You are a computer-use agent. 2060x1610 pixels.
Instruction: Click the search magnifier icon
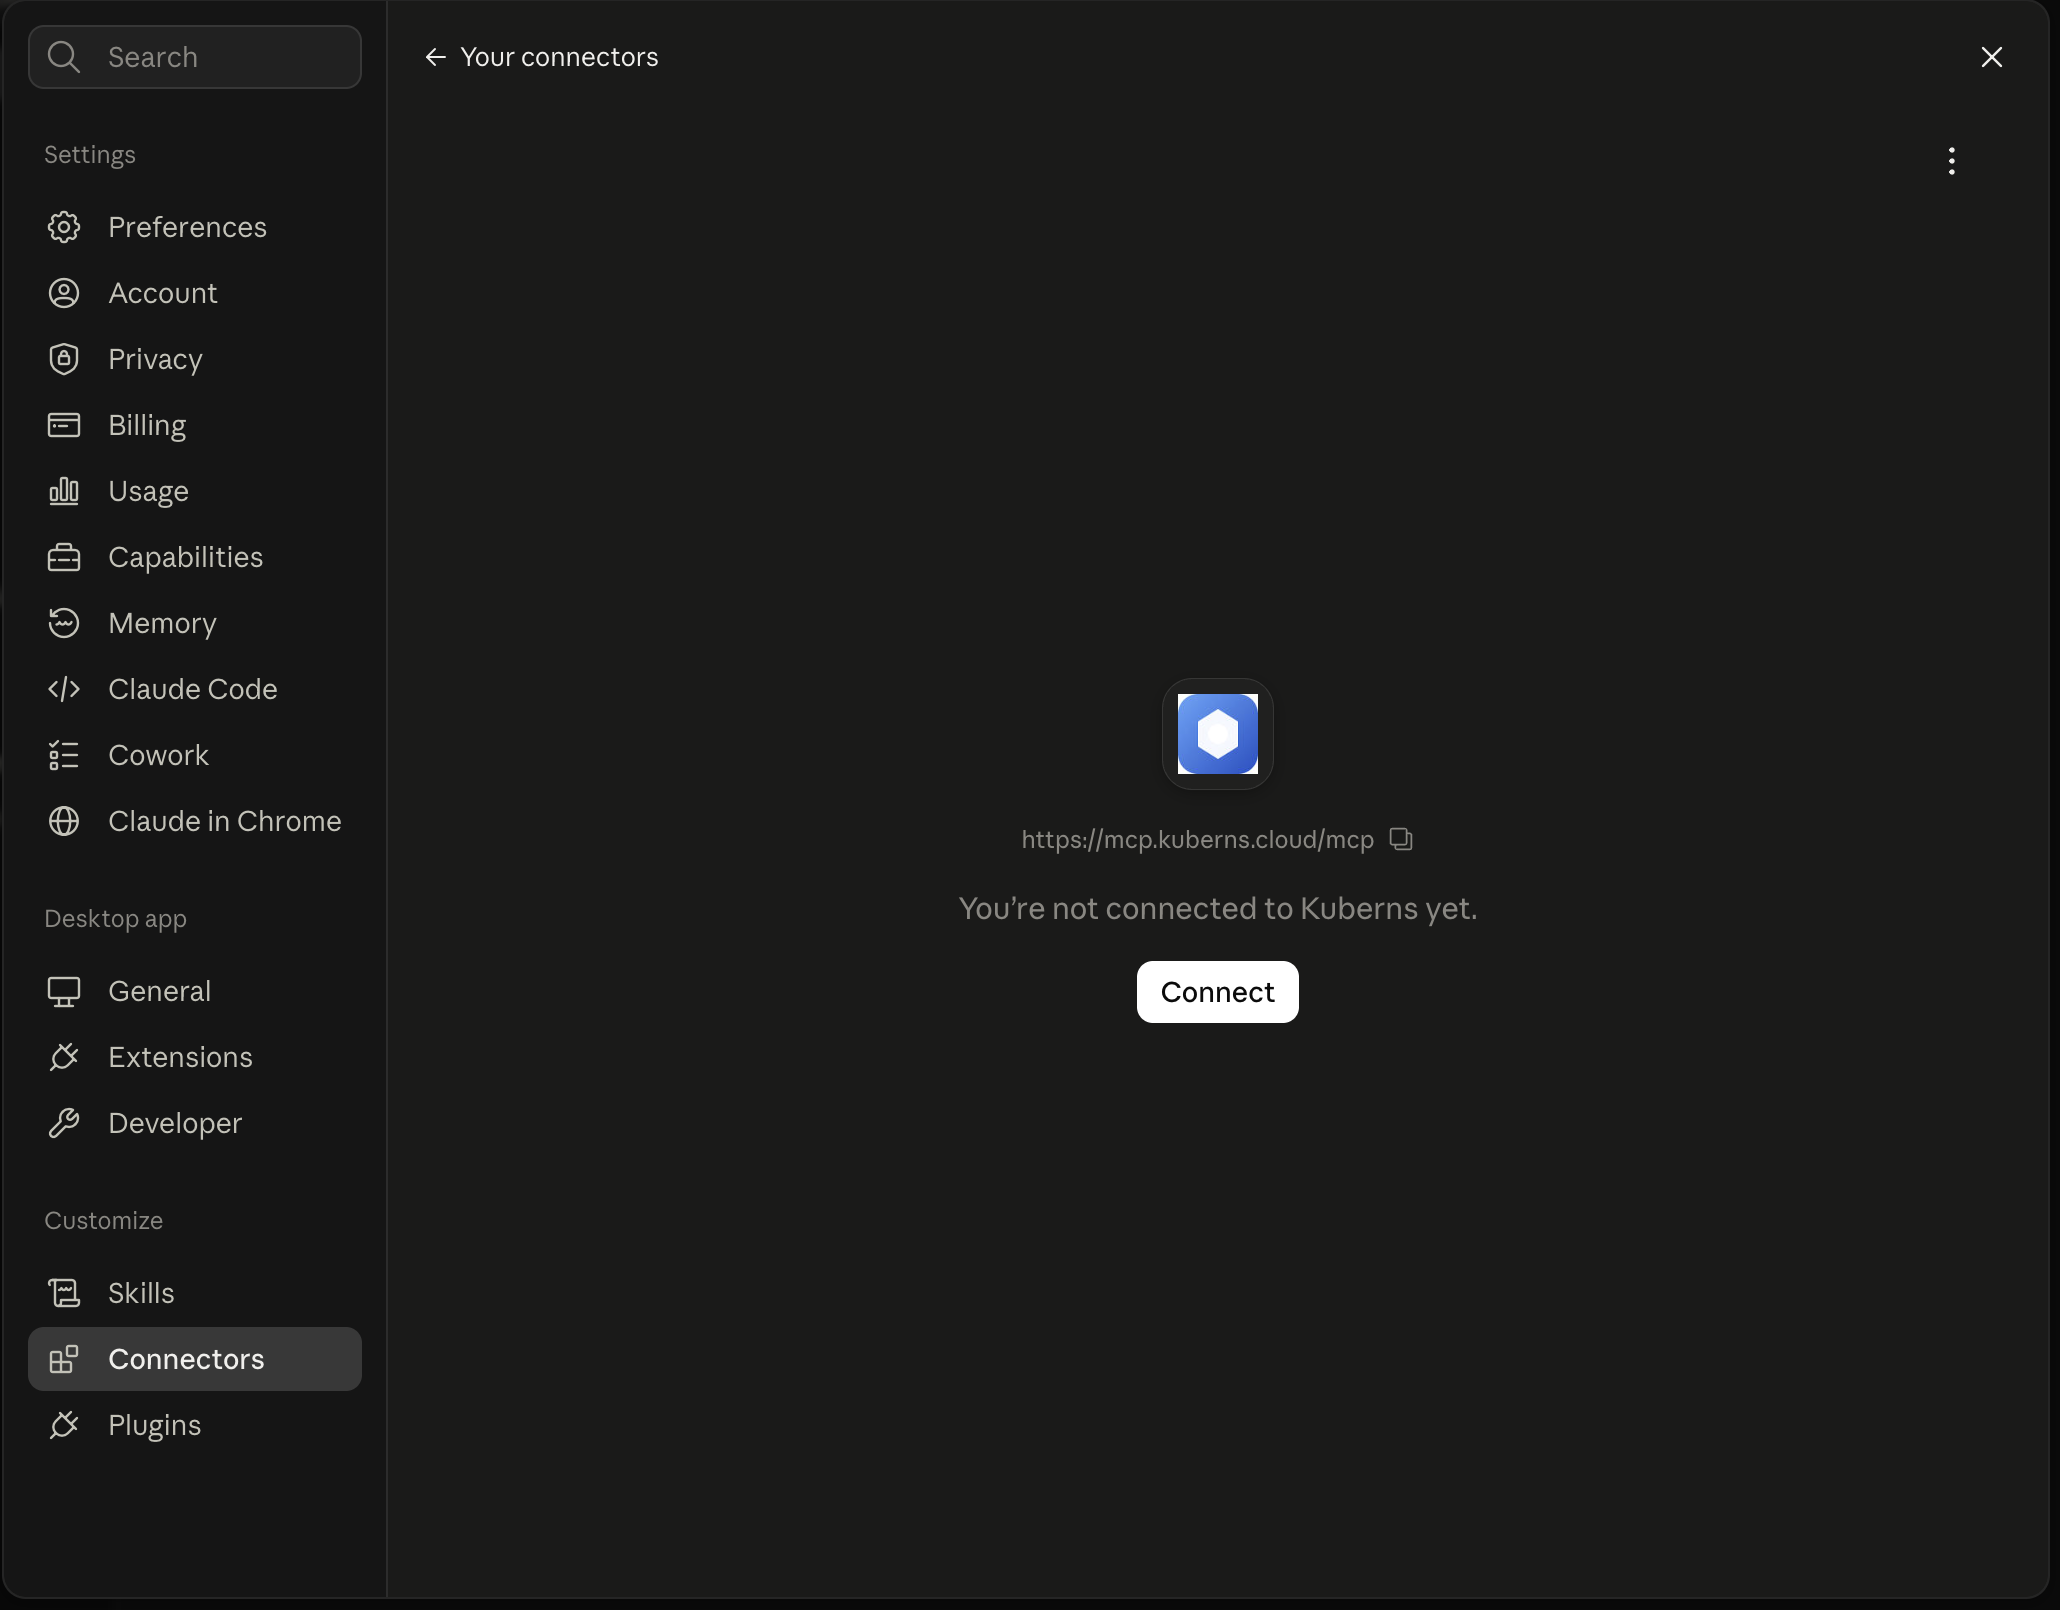click(64, 57)
